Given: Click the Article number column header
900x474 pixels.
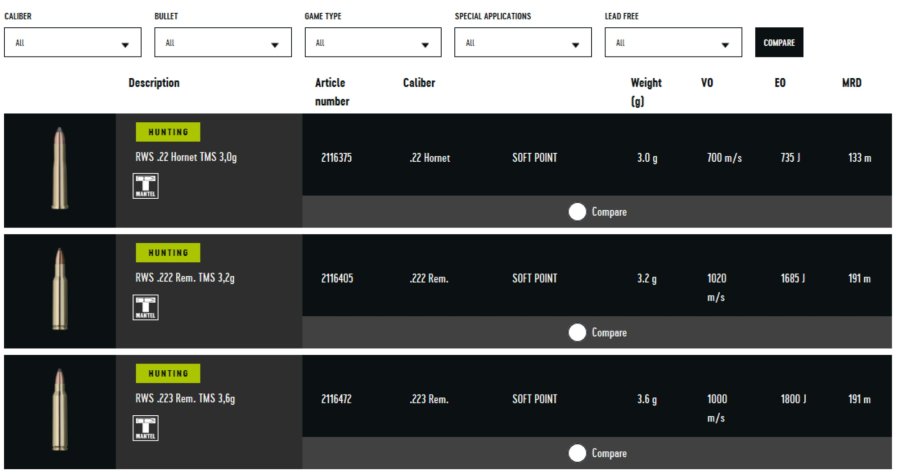Looking at the screenshot, I should coord(332,92).
